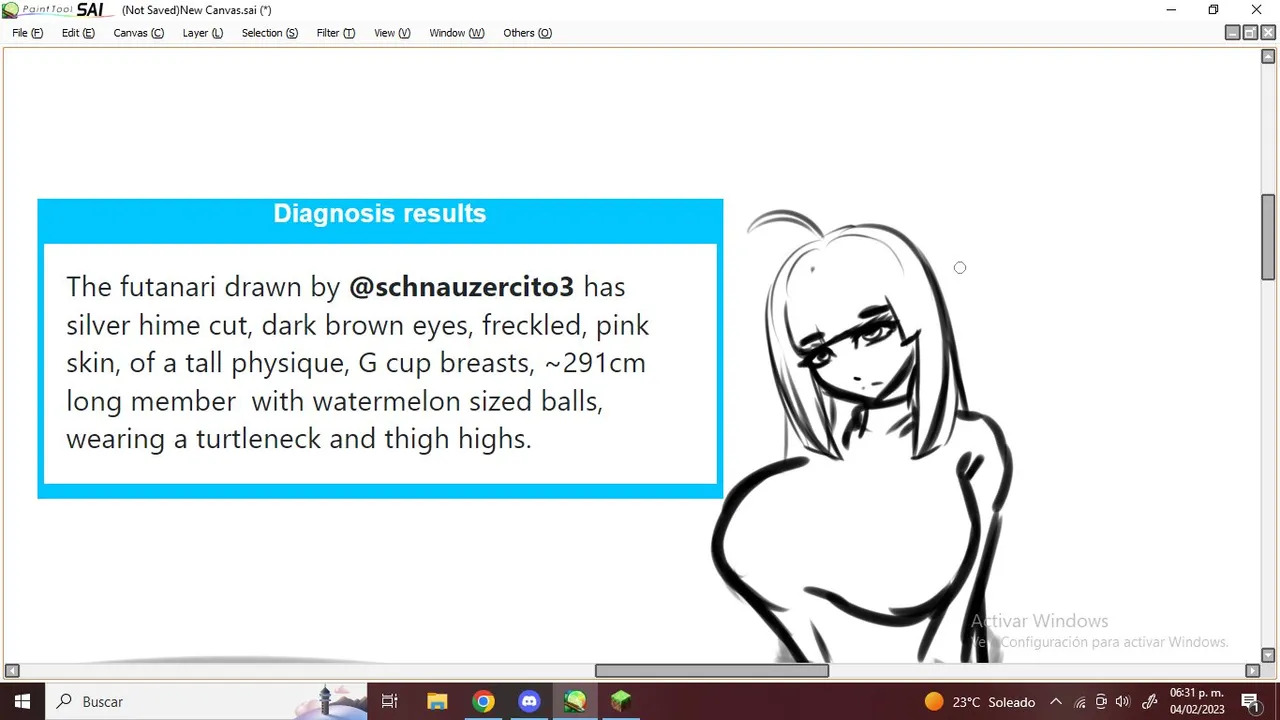Click the PaintTool SAI title bar logo

point(53,10)
